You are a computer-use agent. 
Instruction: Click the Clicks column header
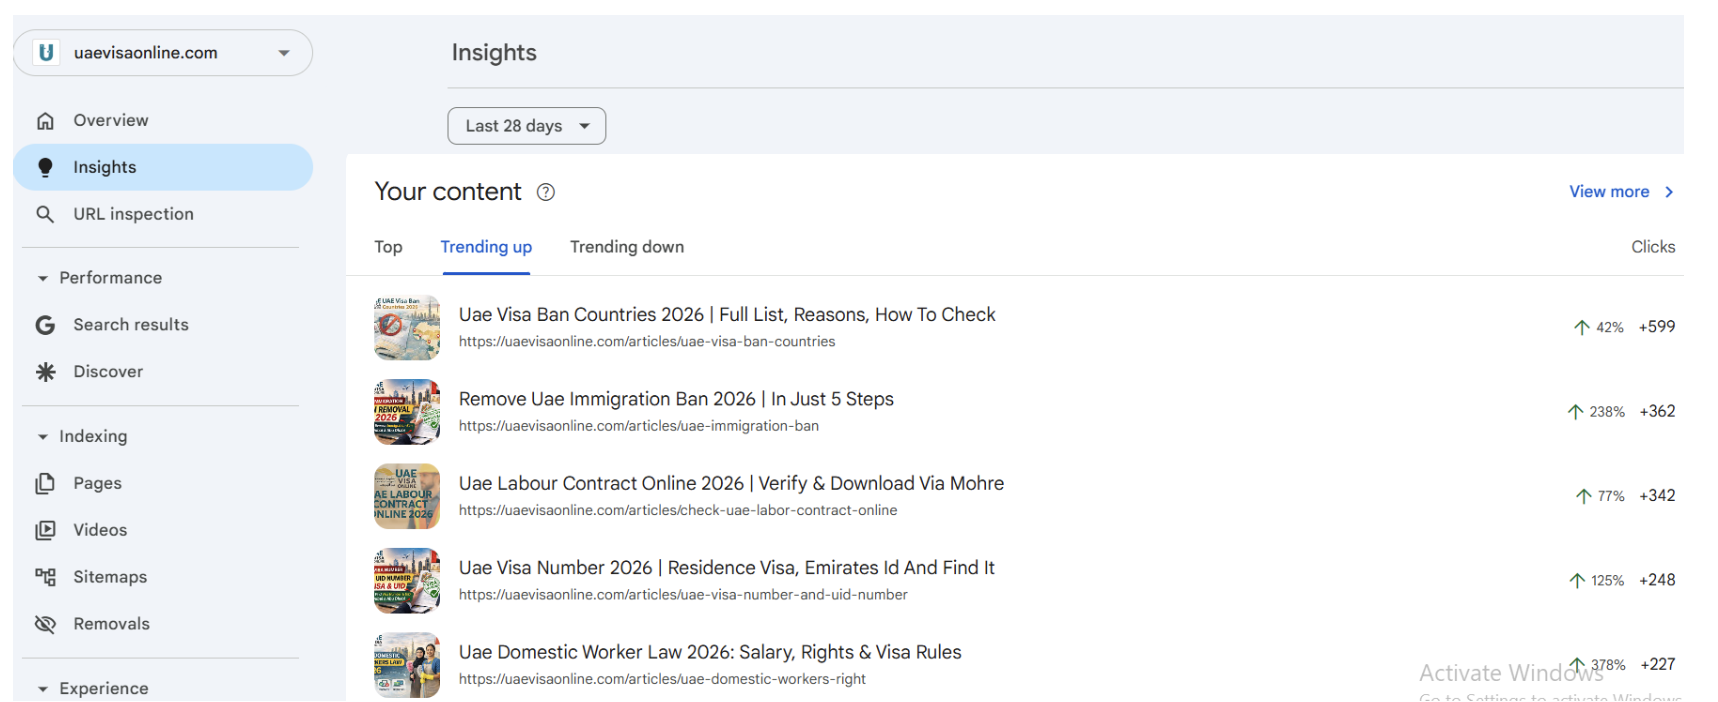pos(1653,247)
